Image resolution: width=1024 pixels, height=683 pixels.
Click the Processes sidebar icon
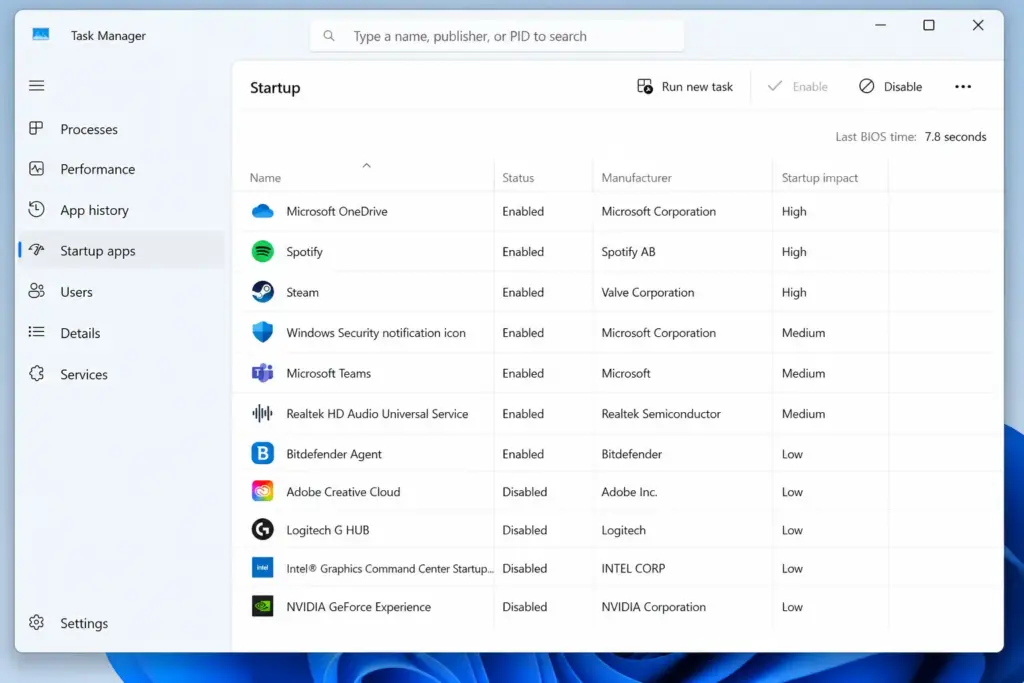[37, 129]
